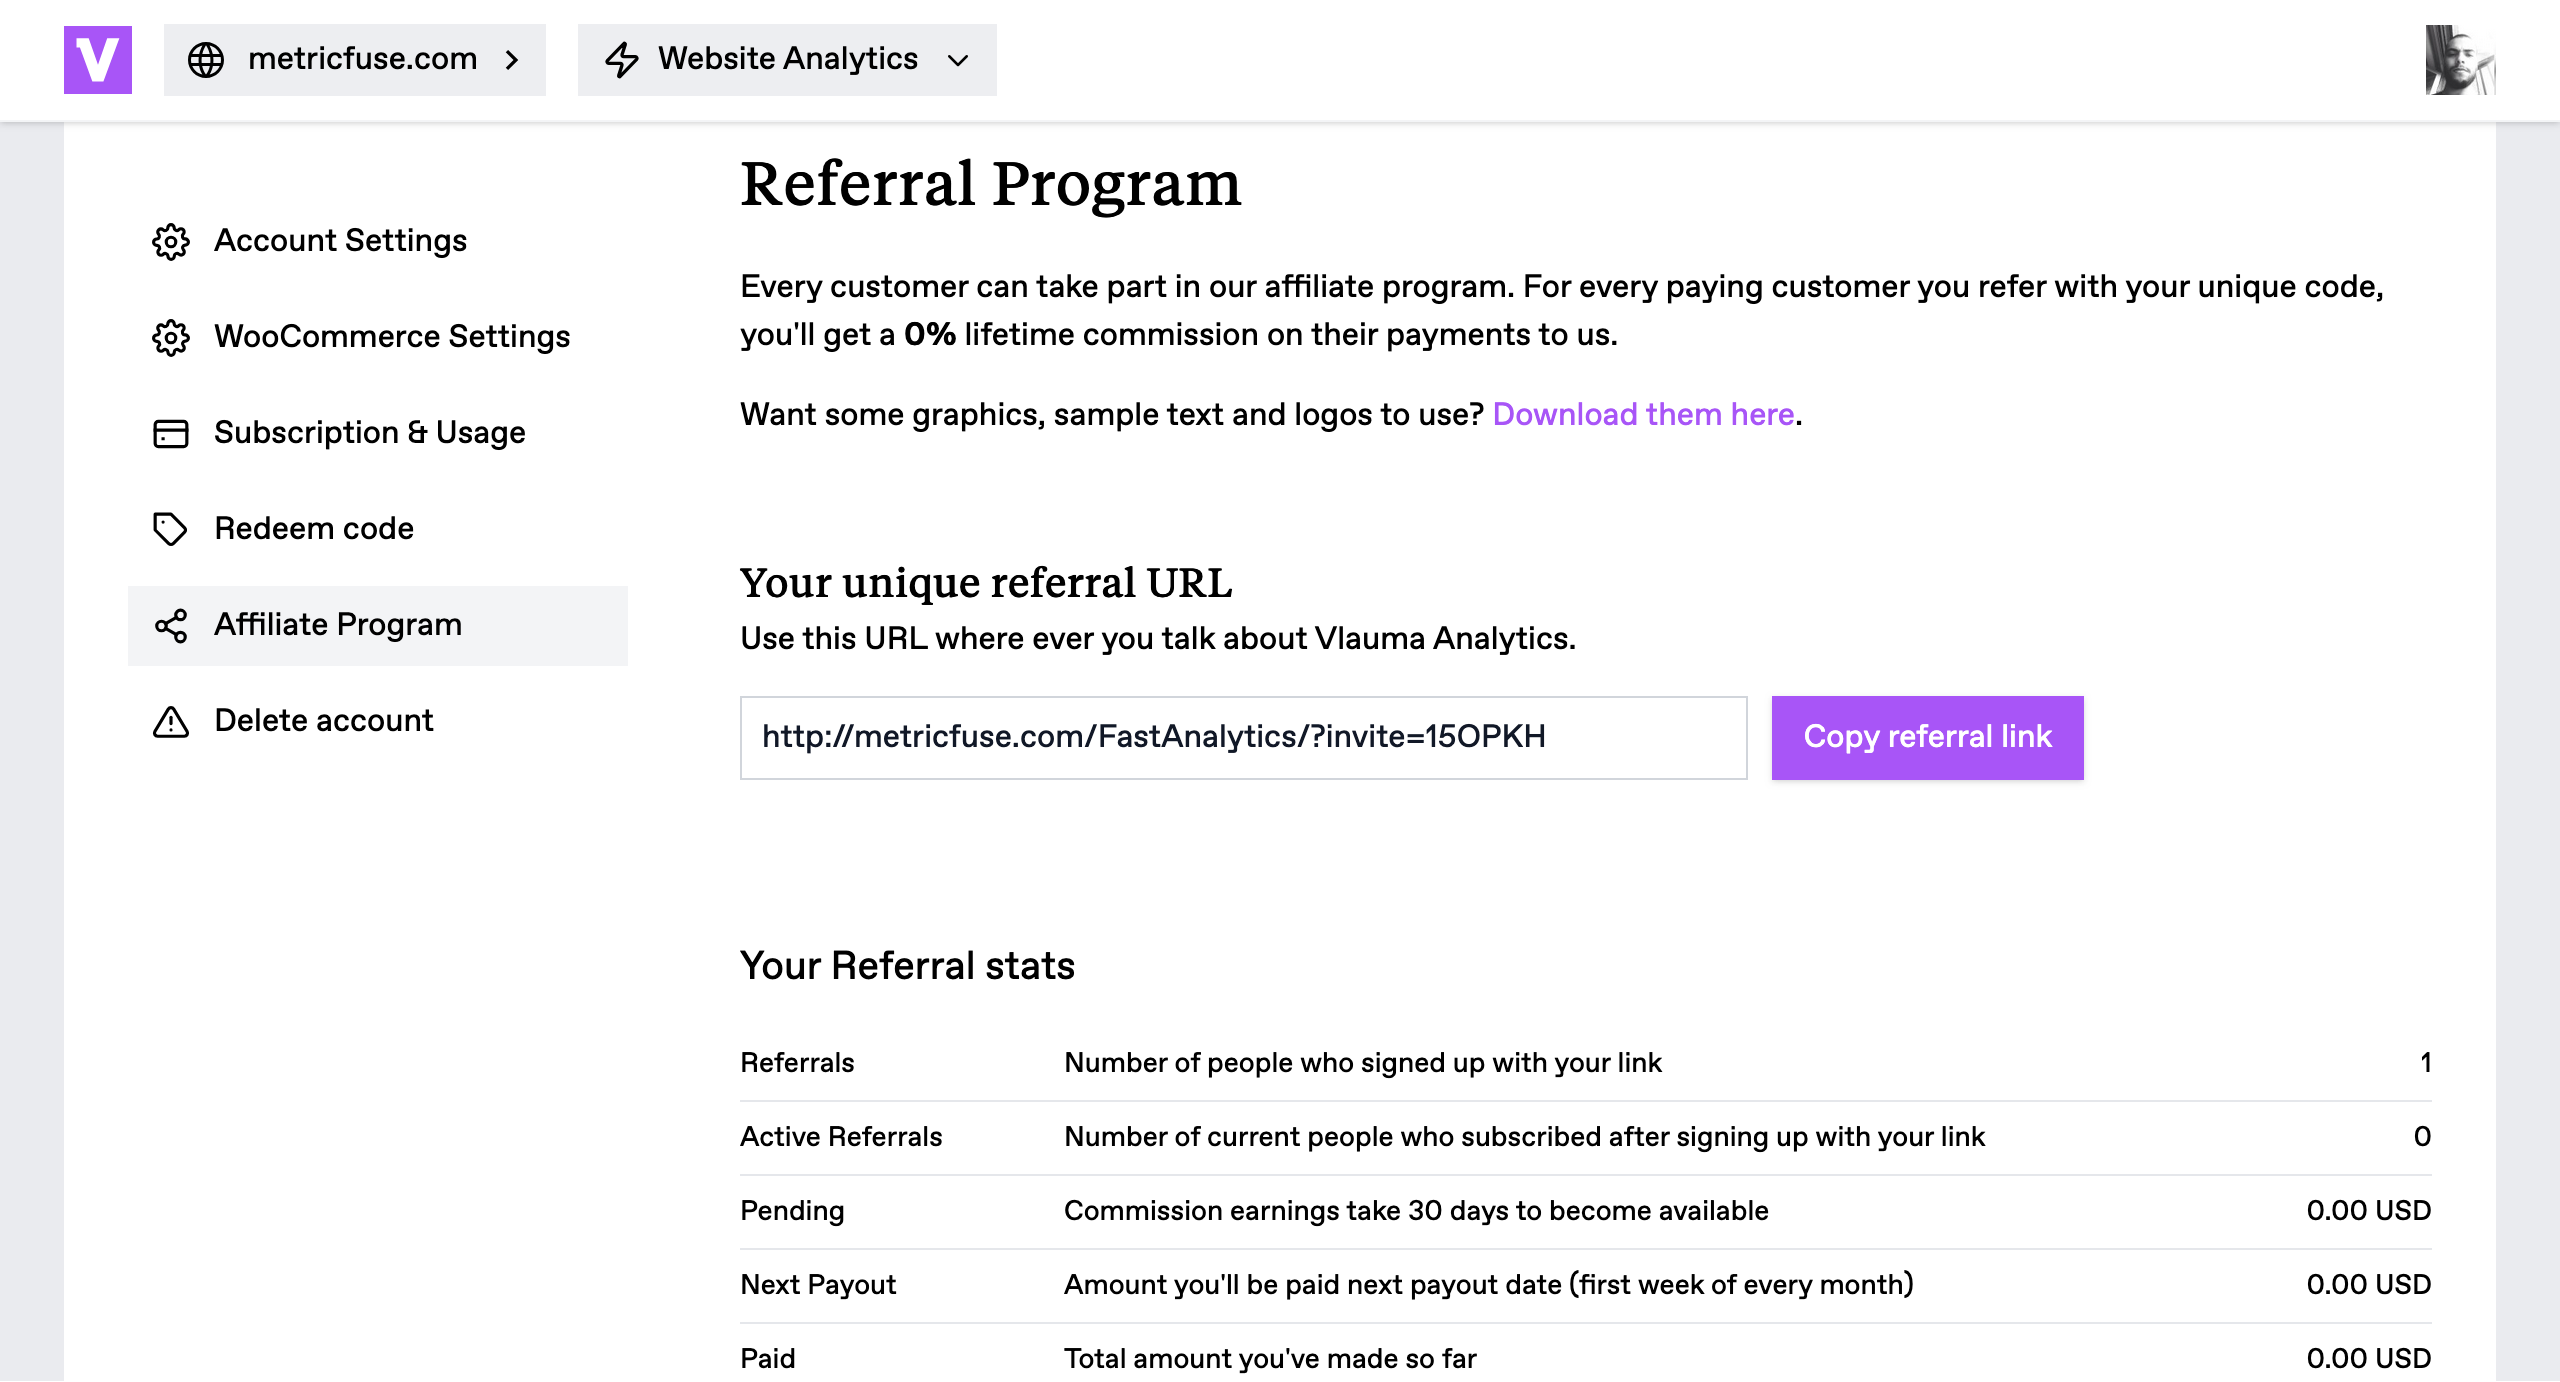Click the credit card icon for Subscription & Usage

pyautogui.click(x=171, y=433)
